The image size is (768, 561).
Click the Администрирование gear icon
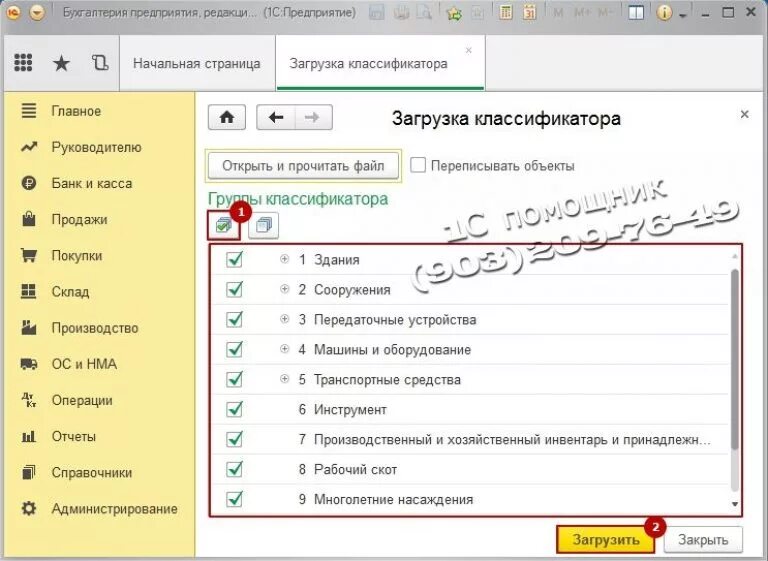click(x=29, y=509)
